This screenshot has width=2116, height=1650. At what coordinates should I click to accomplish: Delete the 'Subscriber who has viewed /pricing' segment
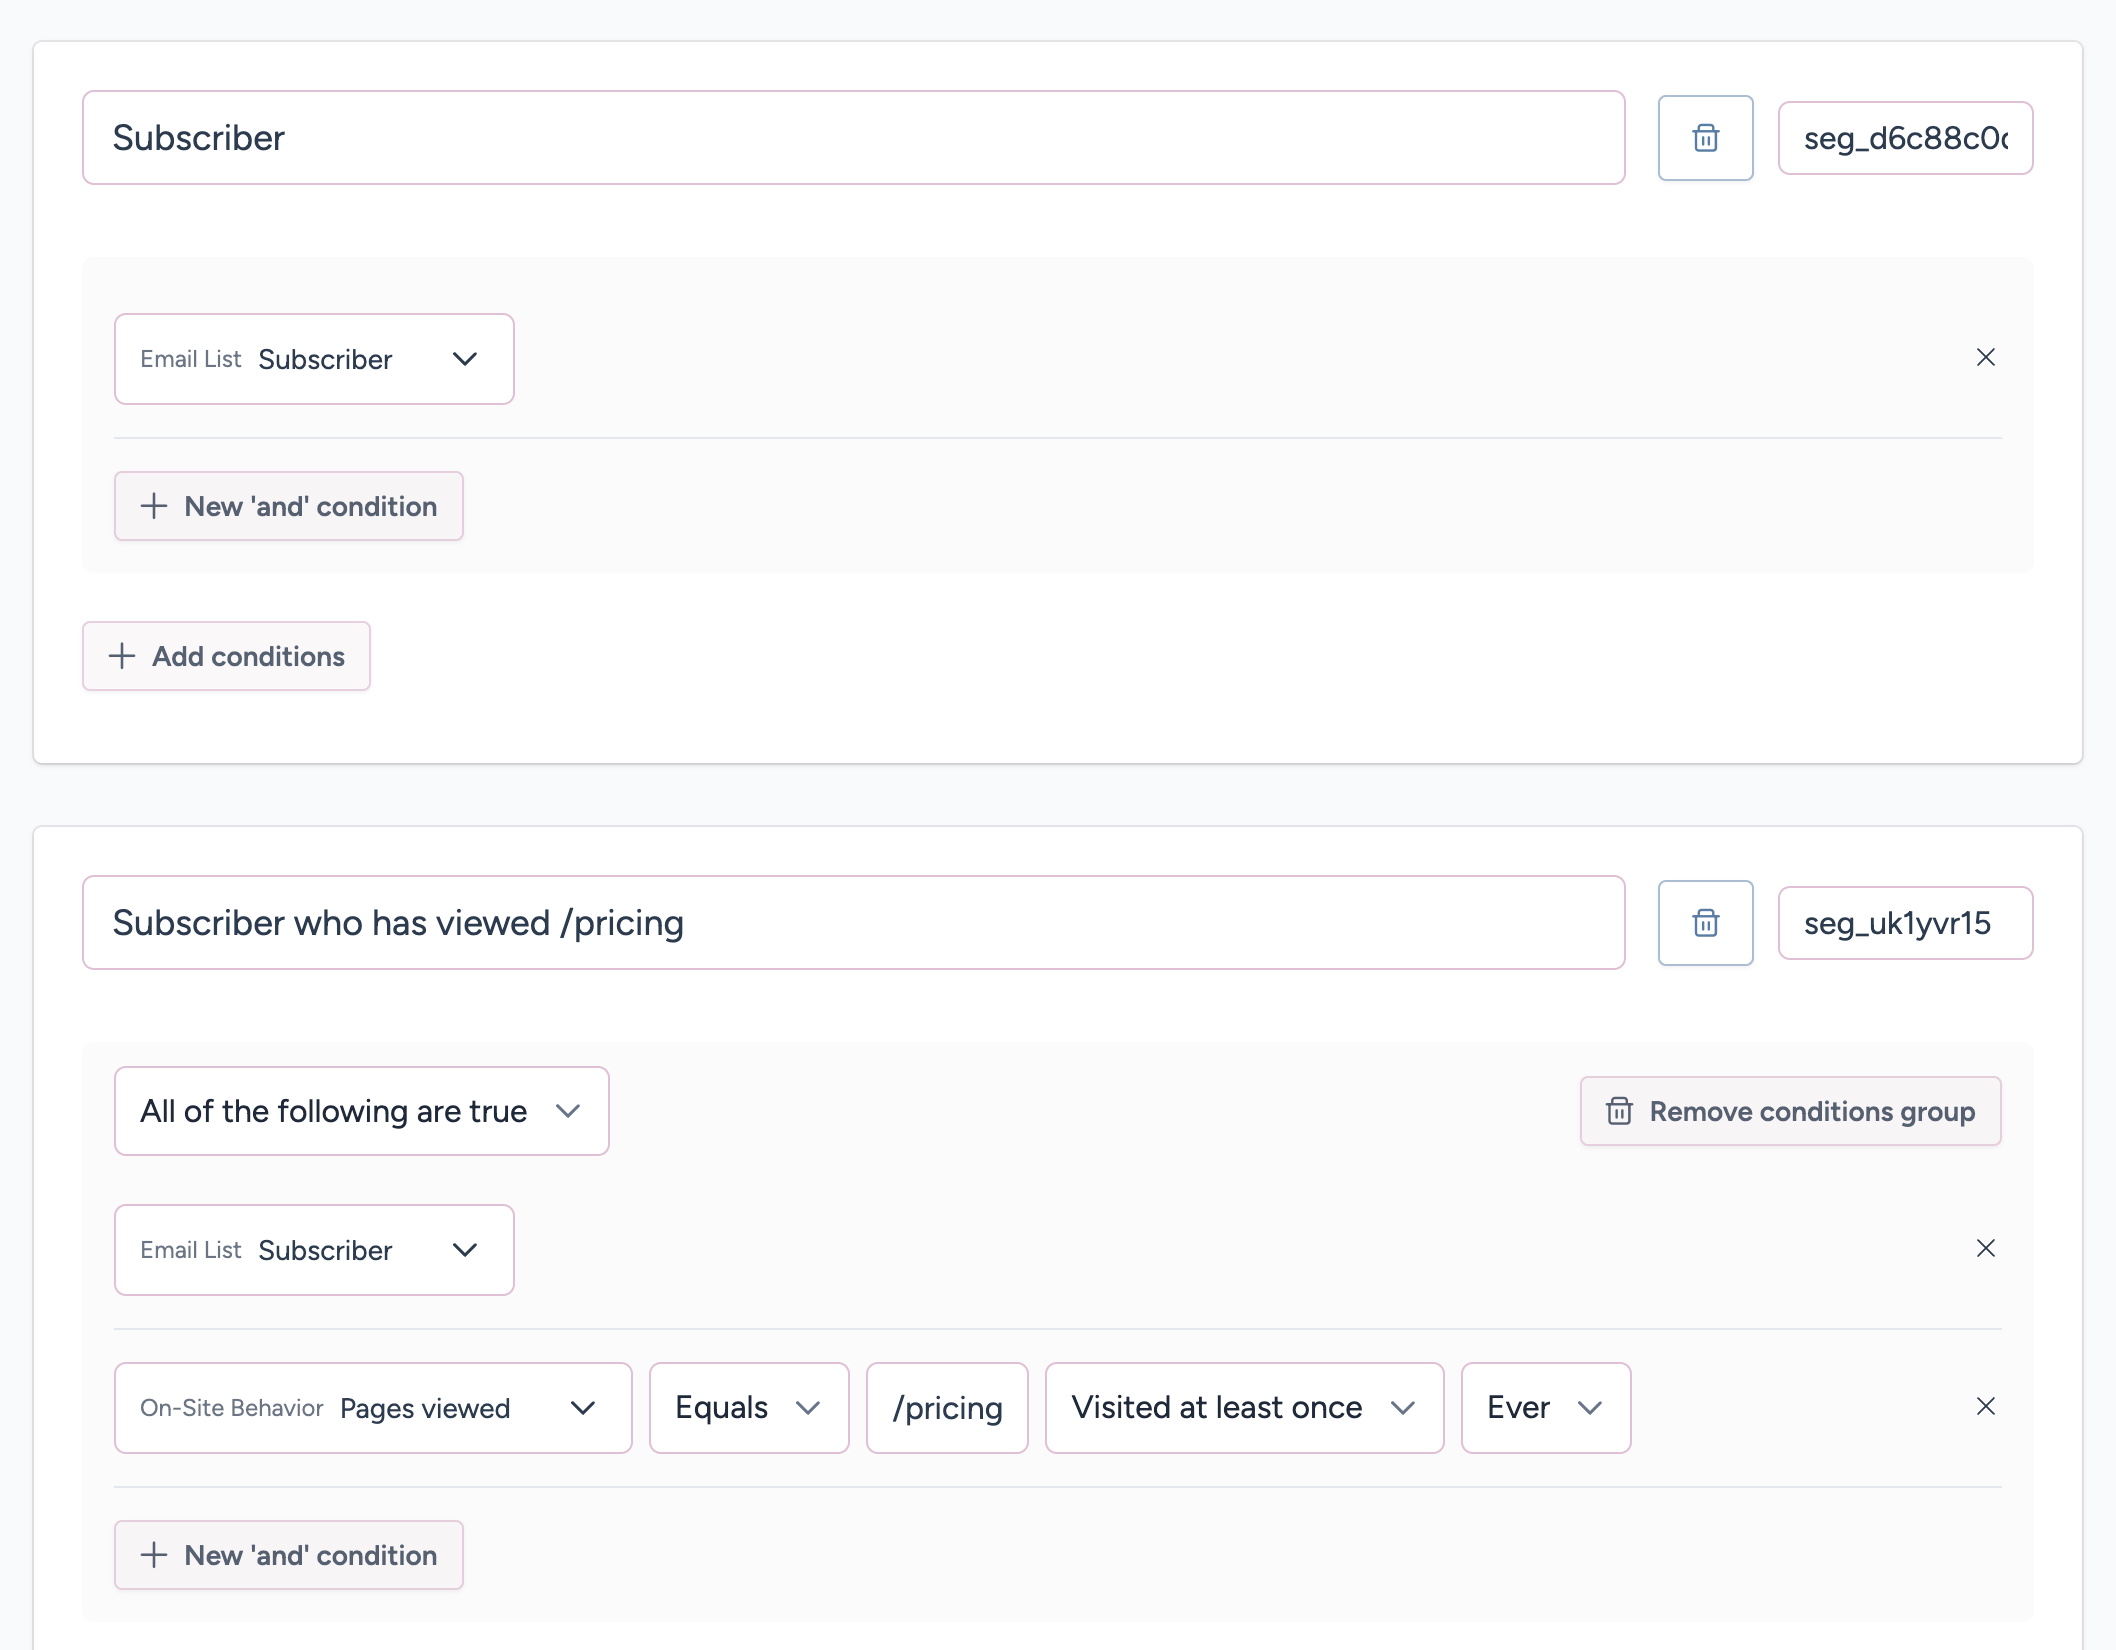(x=1705, y=923)
